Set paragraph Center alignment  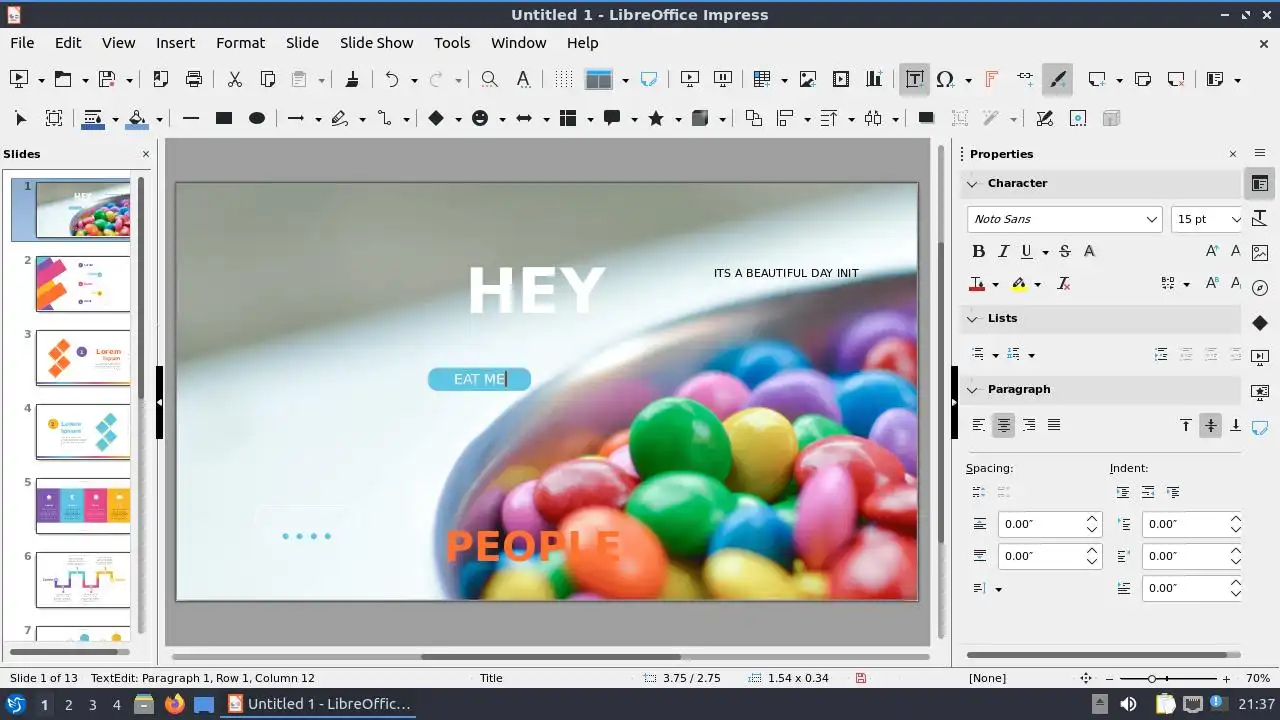point(1003,425)
